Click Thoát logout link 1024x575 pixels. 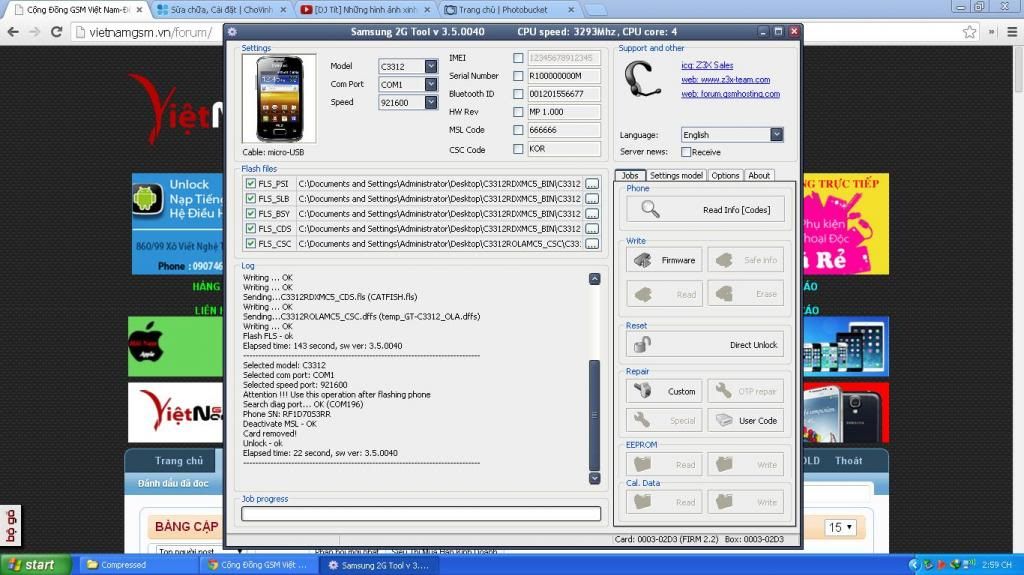pyautogui.click(x=848, y=461)
